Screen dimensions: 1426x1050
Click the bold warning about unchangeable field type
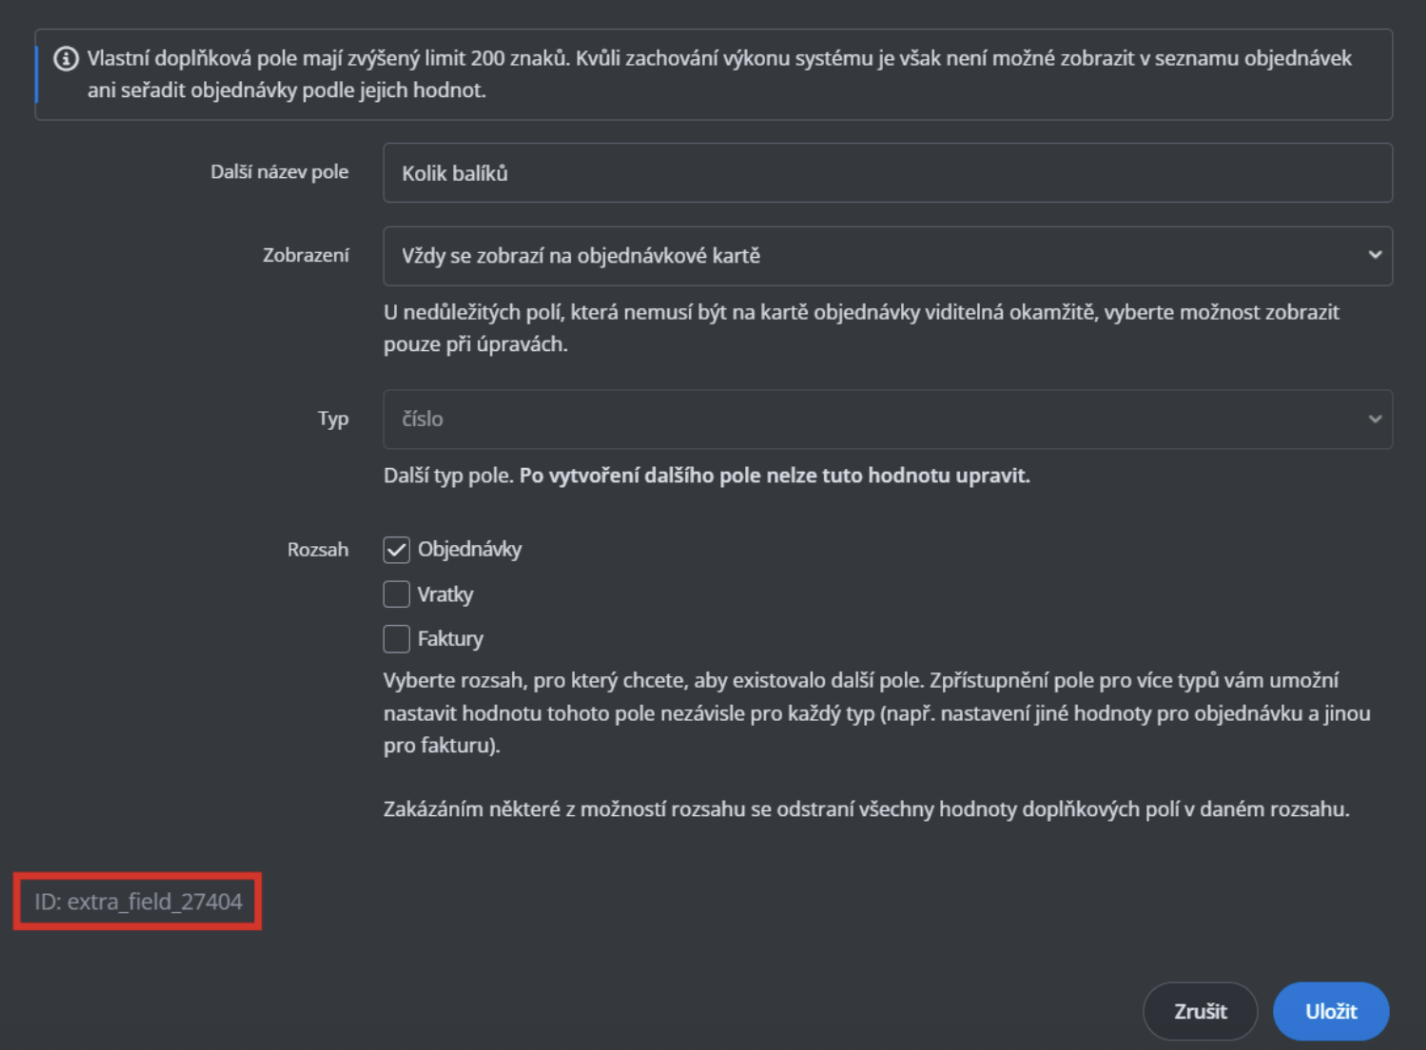tap(775, 475)
